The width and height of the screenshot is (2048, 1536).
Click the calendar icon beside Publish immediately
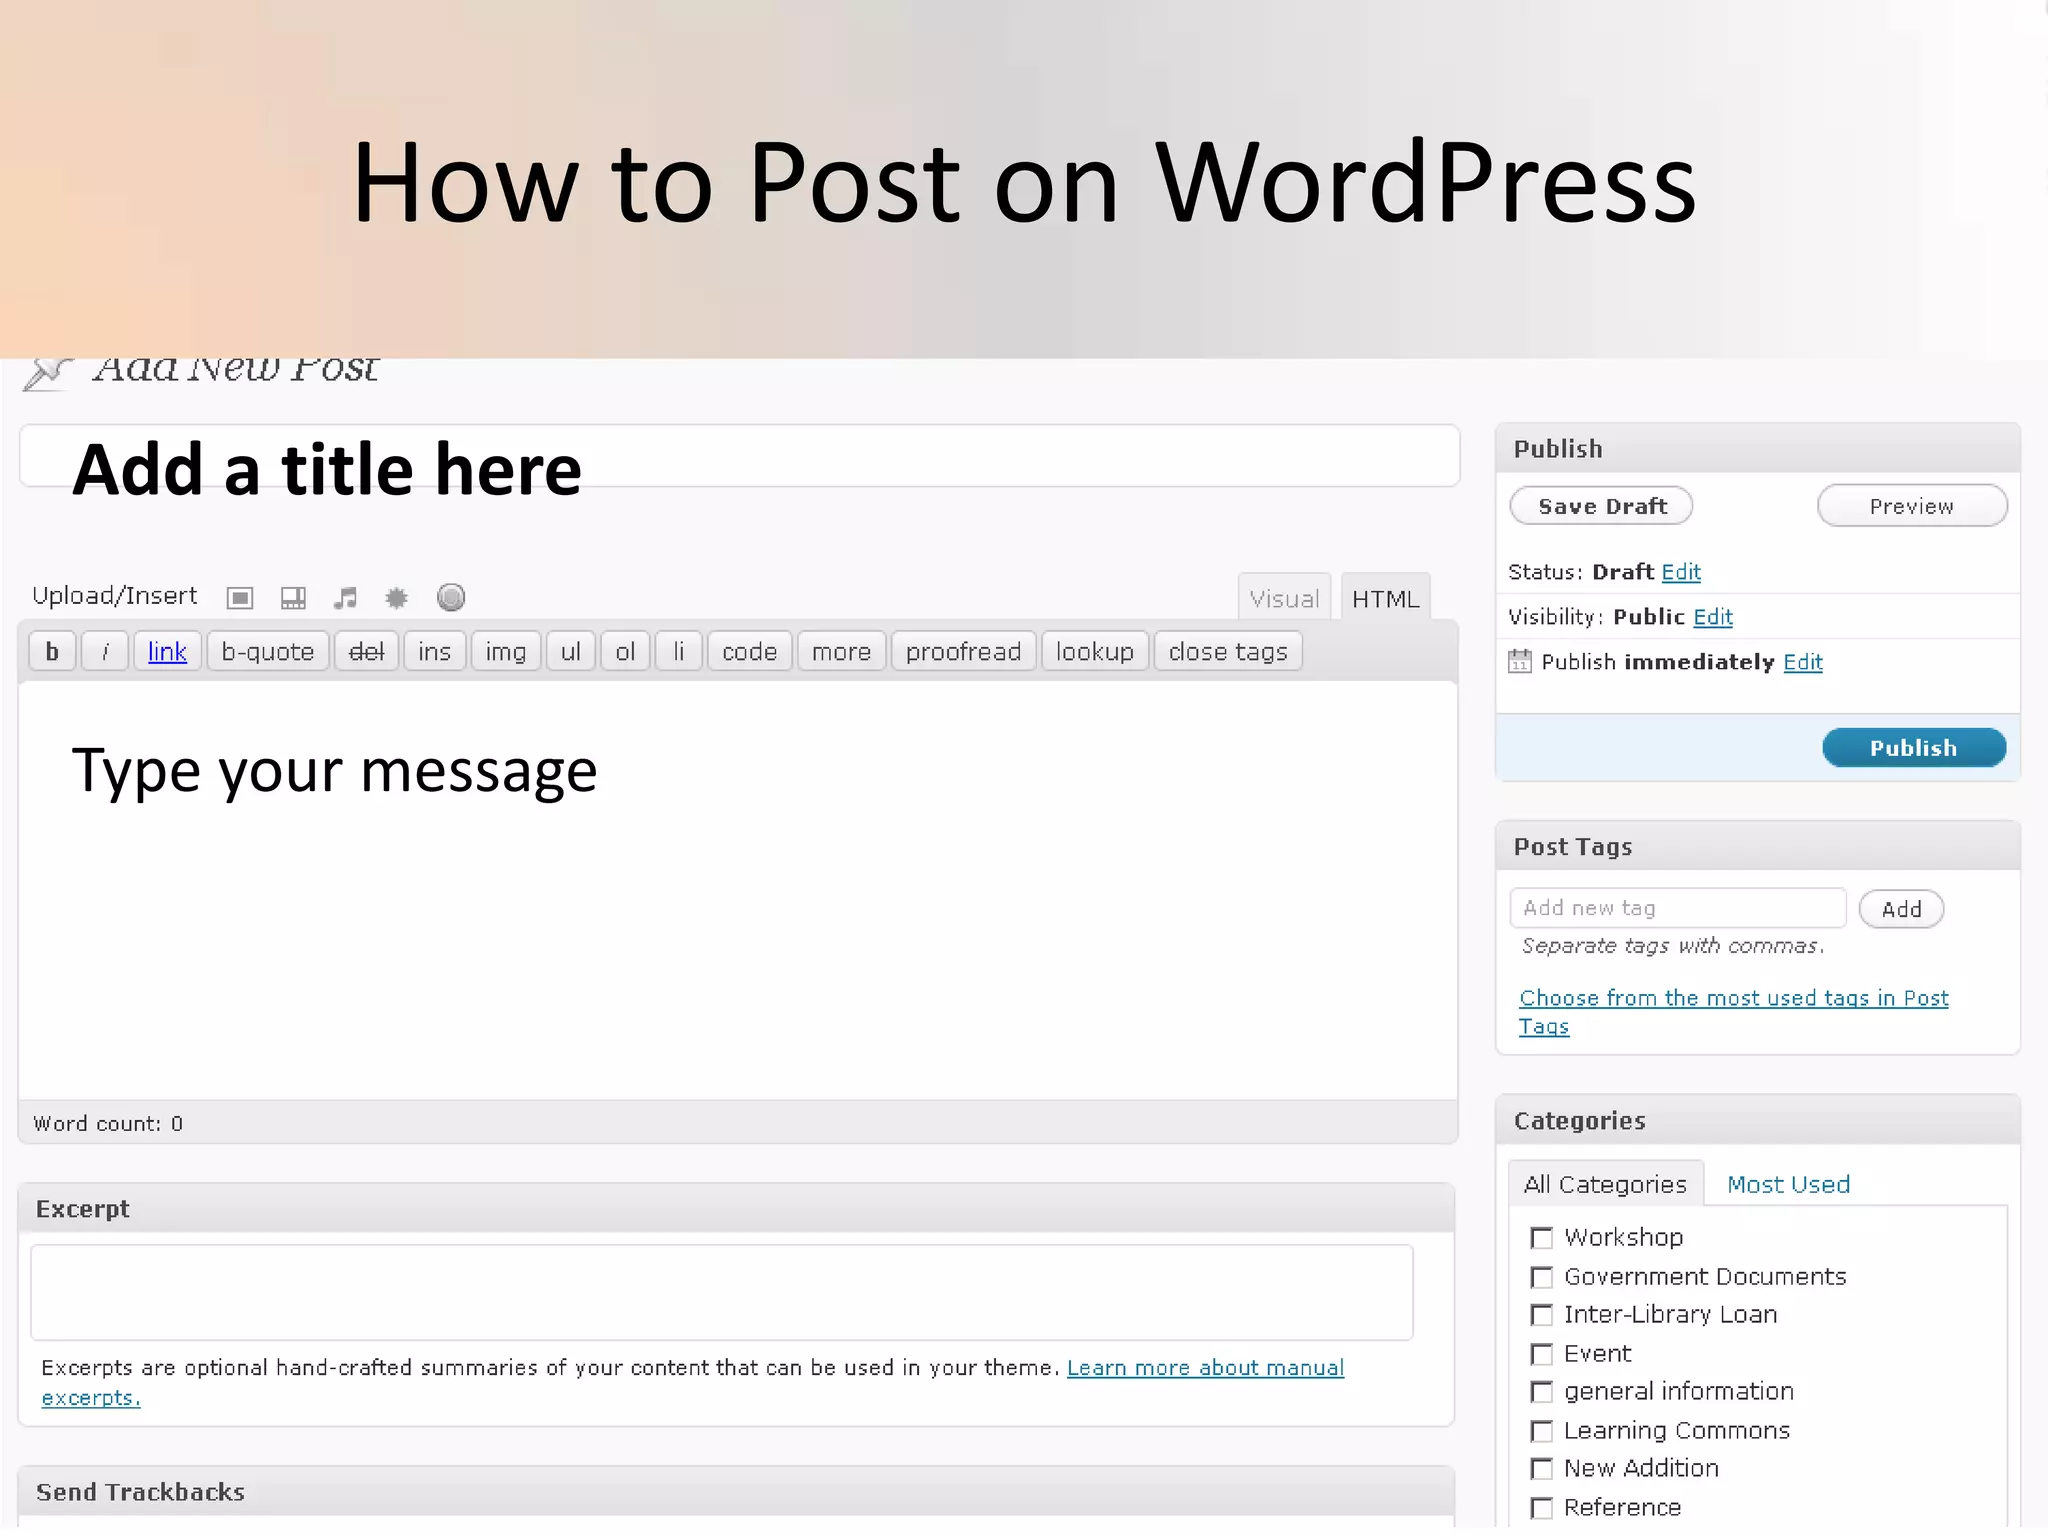tap(1519, 662)
